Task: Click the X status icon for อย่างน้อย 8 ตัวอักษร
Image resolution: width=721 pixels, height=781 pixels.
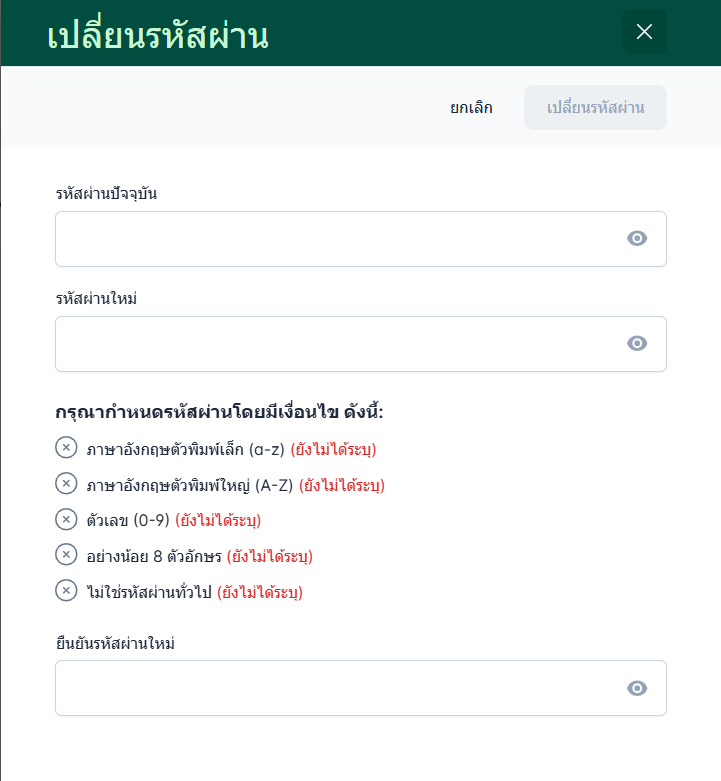Action: coord(66,555)
